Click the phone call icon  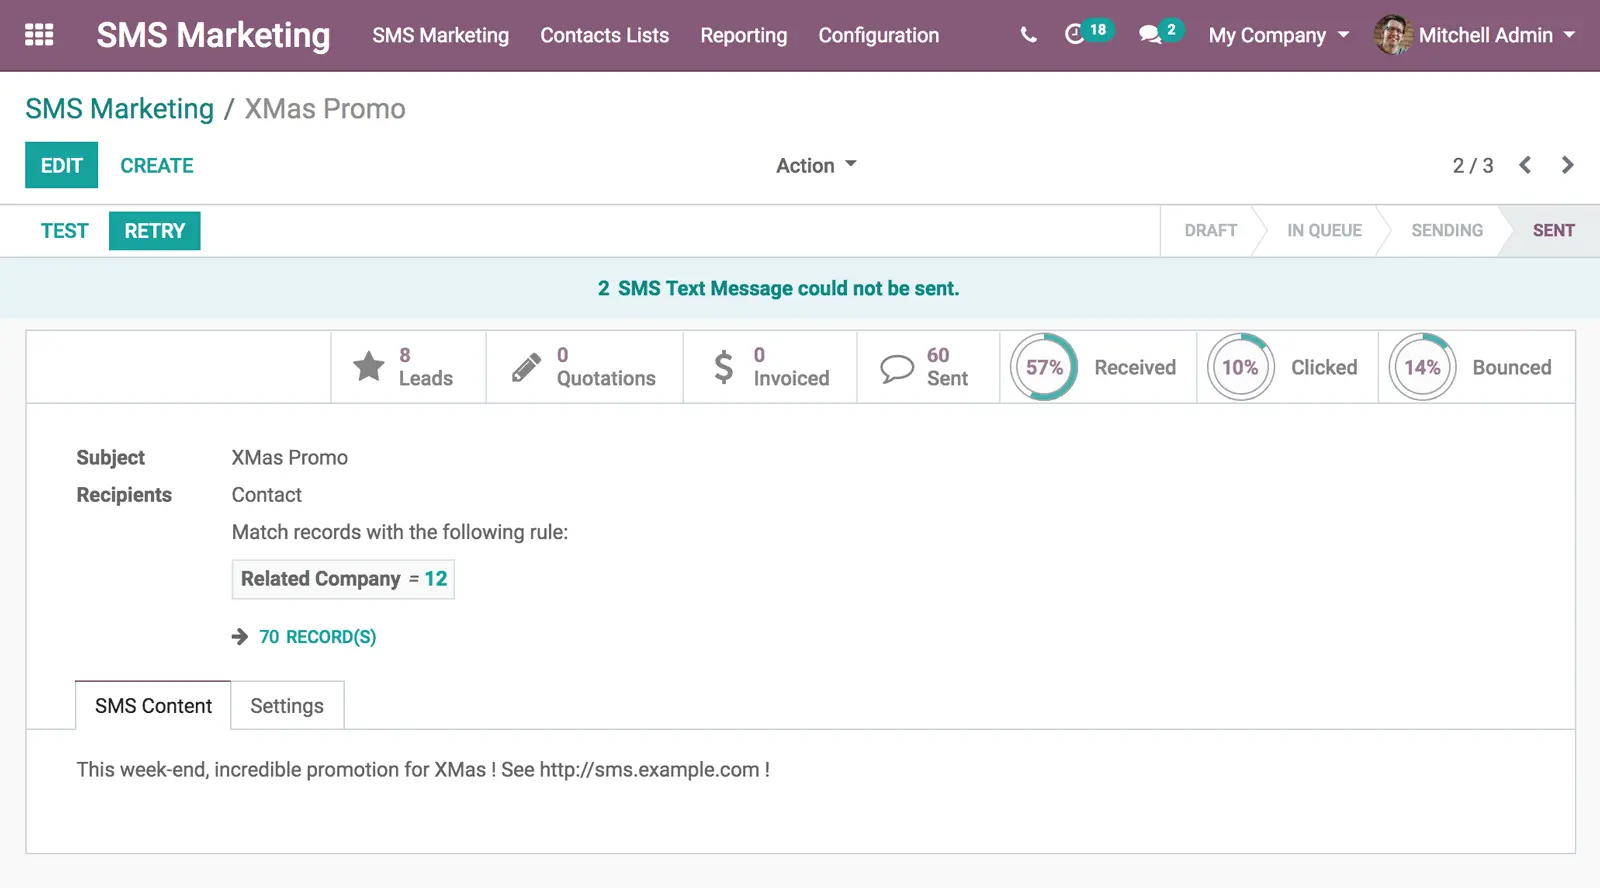point(1028,35)
